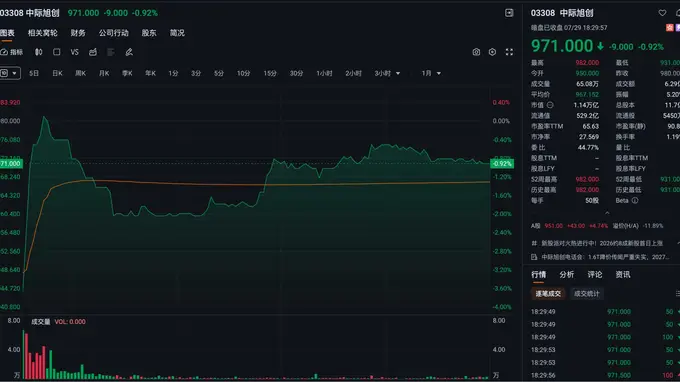
Task: Open the 新股派对火热进行中 news link
Action: 602,243
